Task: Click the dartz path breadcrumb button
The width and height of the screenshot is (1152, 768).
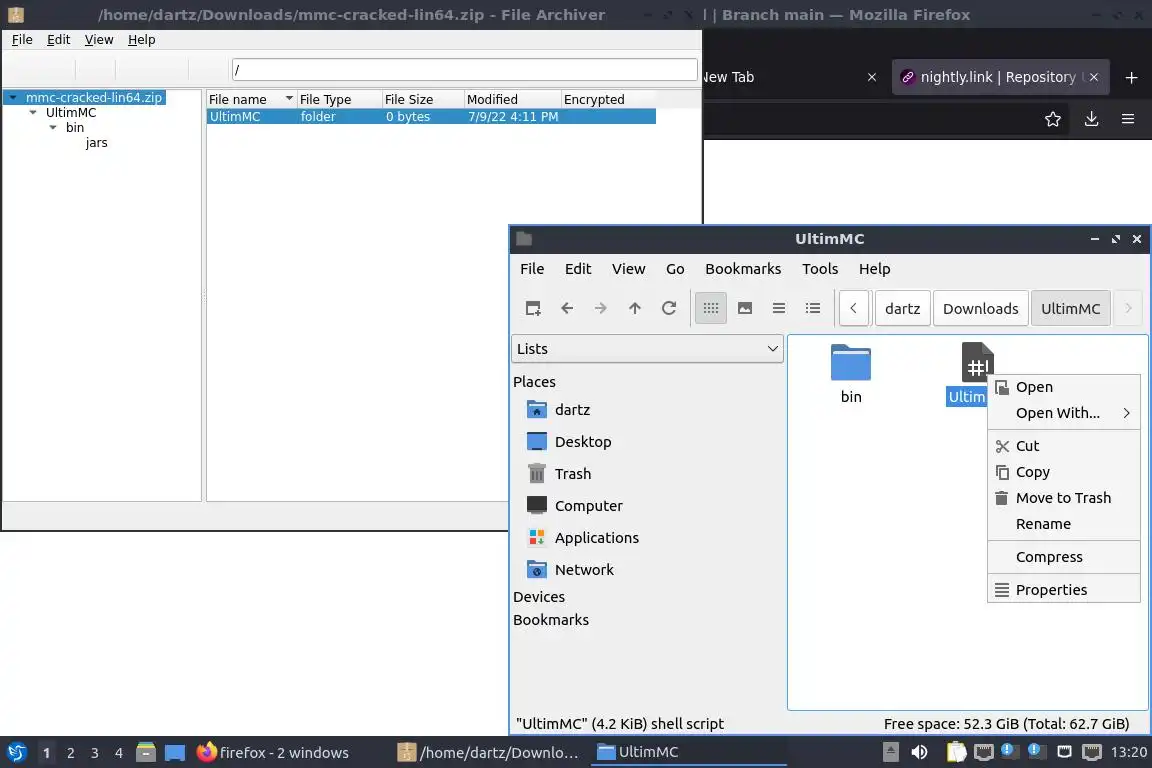Action: 902,309
